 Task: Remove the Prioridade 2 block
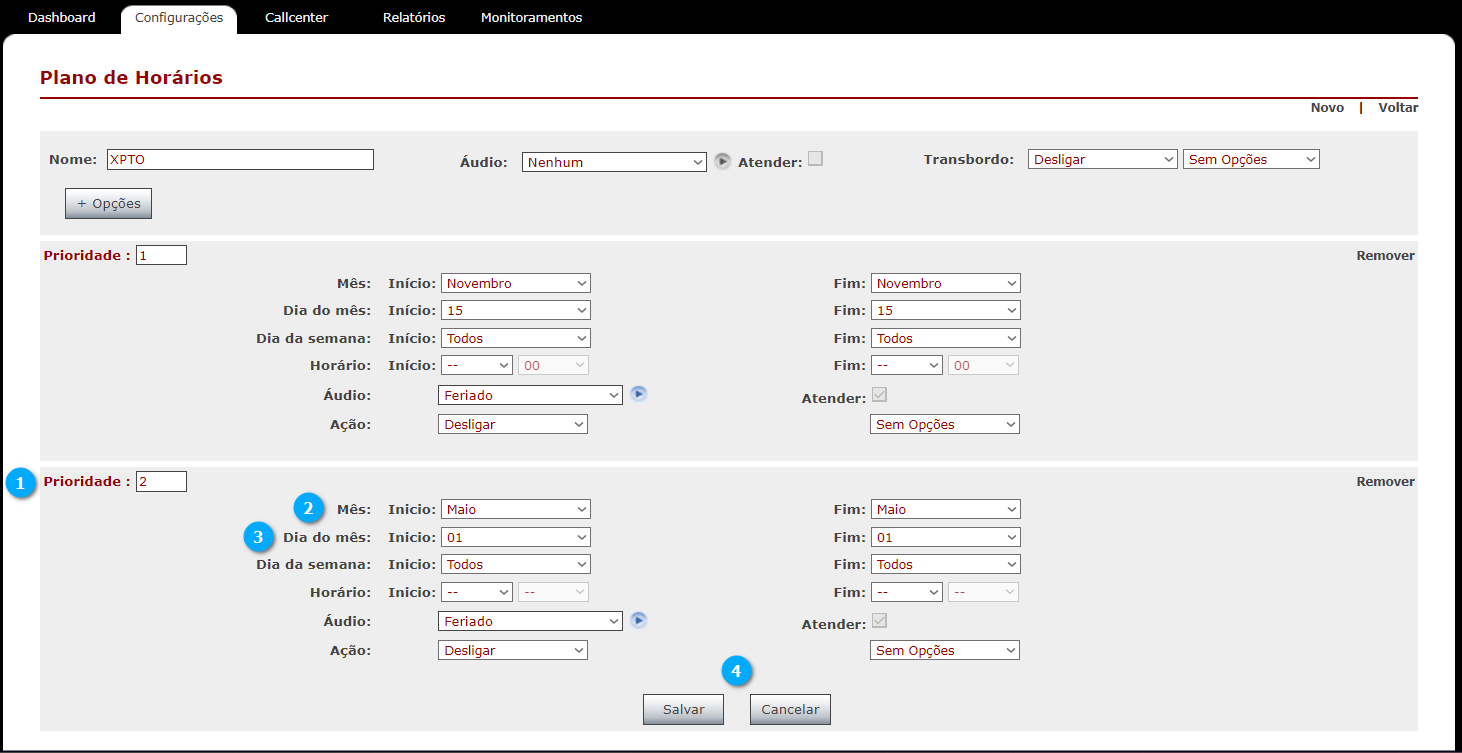(1386, 481)
